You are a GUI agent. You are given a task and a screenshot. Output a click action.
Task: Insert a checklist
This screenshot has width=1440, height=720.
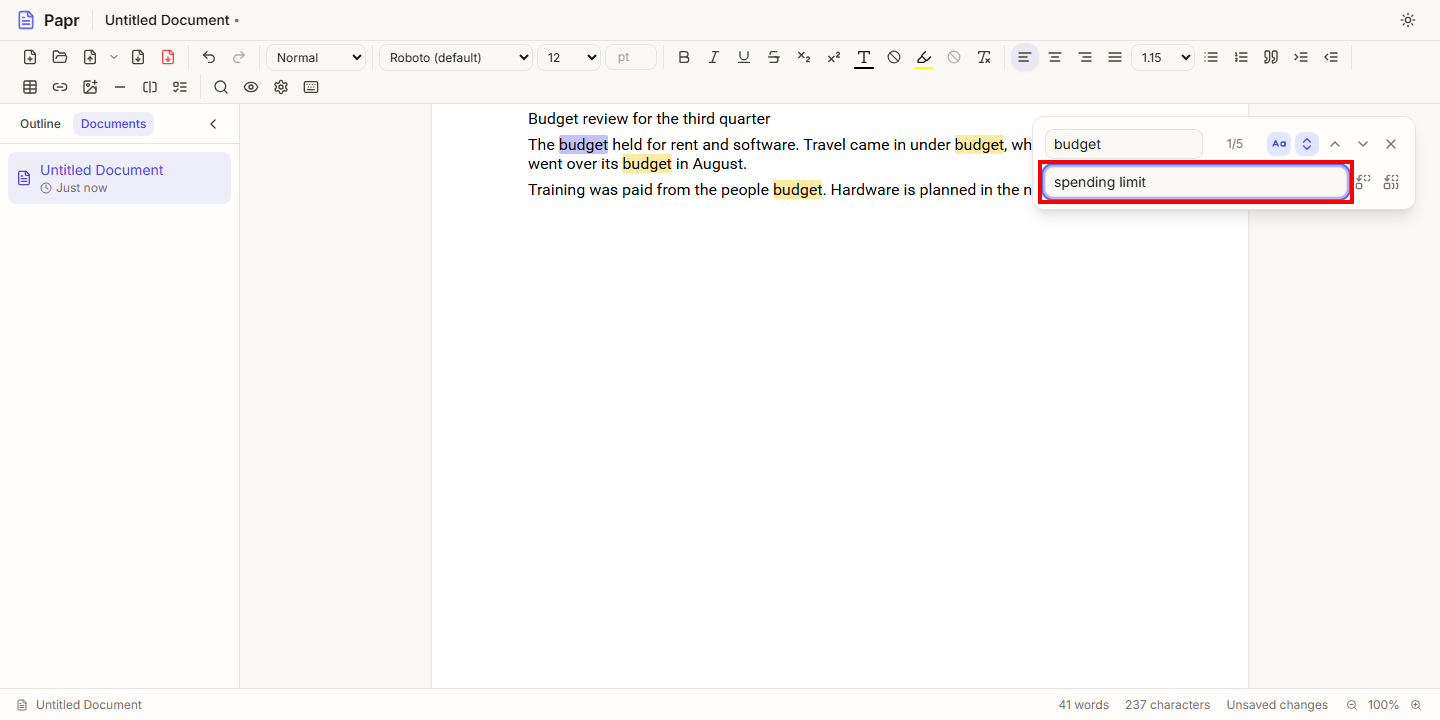pyautogui.click(x=180, y=87)
